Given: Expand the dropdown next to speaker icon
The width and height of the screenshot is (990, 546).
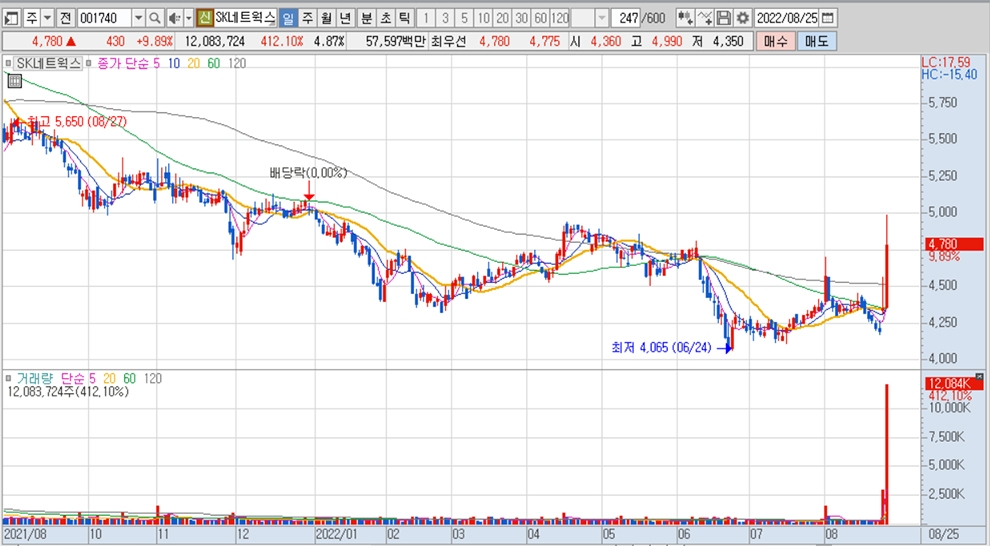Looking at the screenshot, I should click(x=188, y=18).
